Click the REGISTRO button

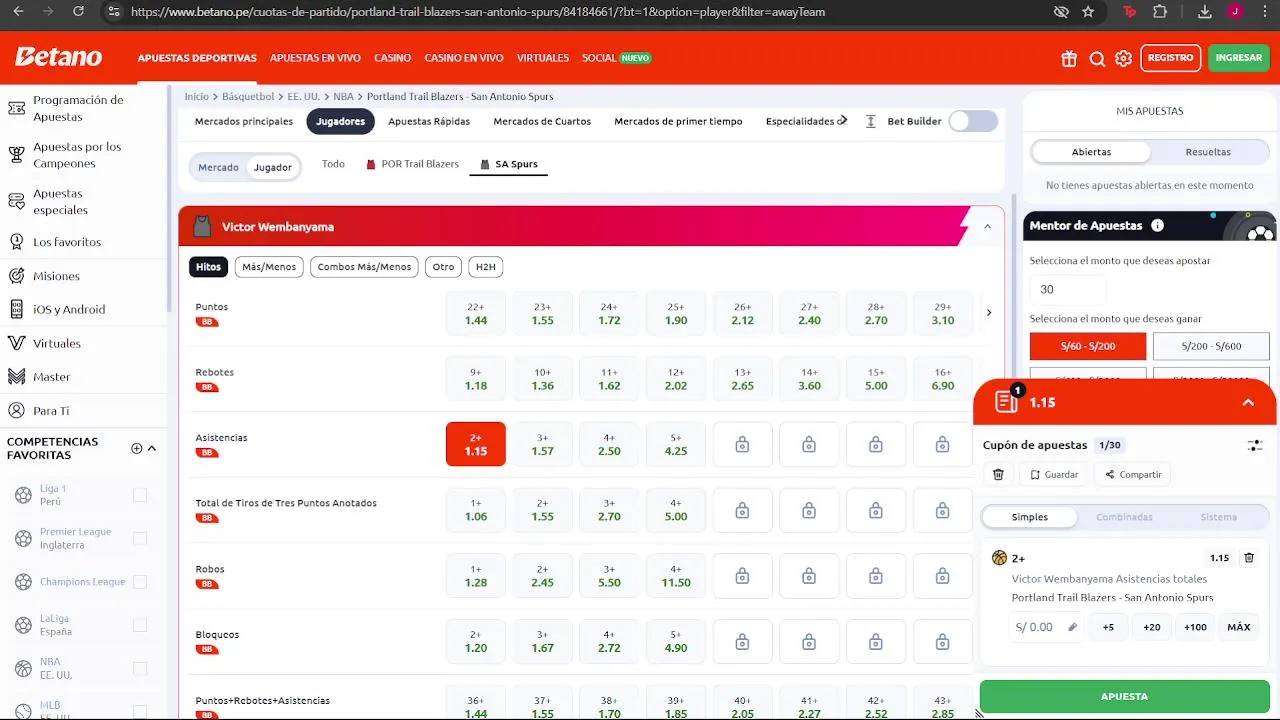tap(1170, 58)
